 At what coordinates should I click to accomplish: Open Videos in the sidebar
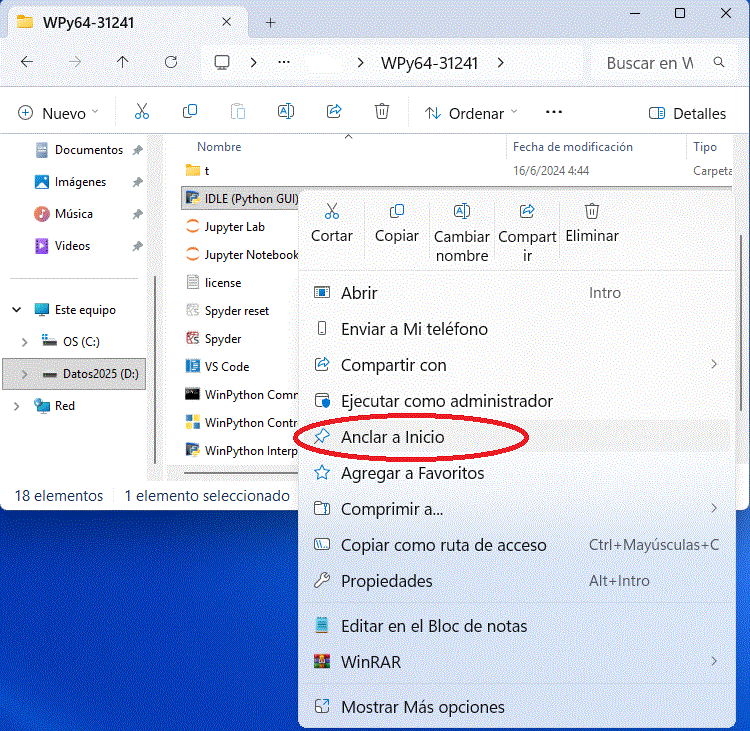[62, 246]
